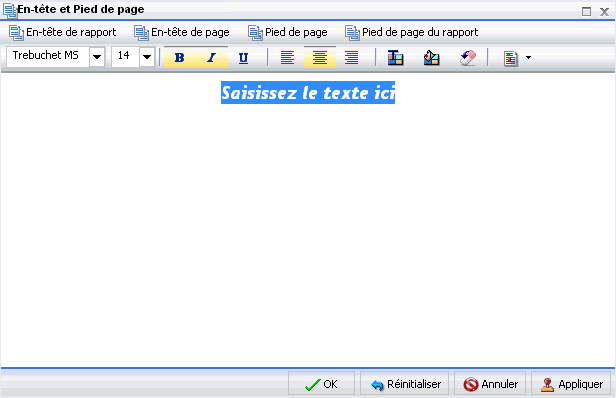Close the En-tête et Pied de page dialog

[x=604, y=11]
